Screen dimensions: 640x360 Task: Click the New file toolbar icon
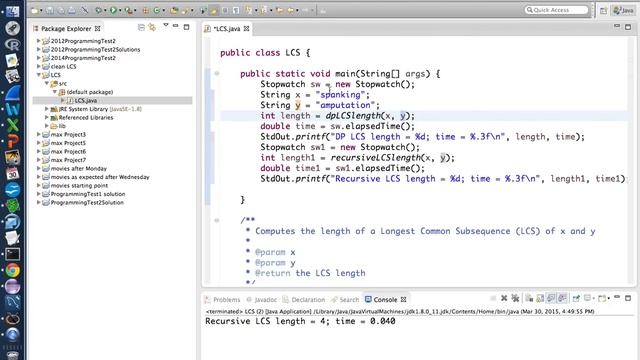coord(35,10)
